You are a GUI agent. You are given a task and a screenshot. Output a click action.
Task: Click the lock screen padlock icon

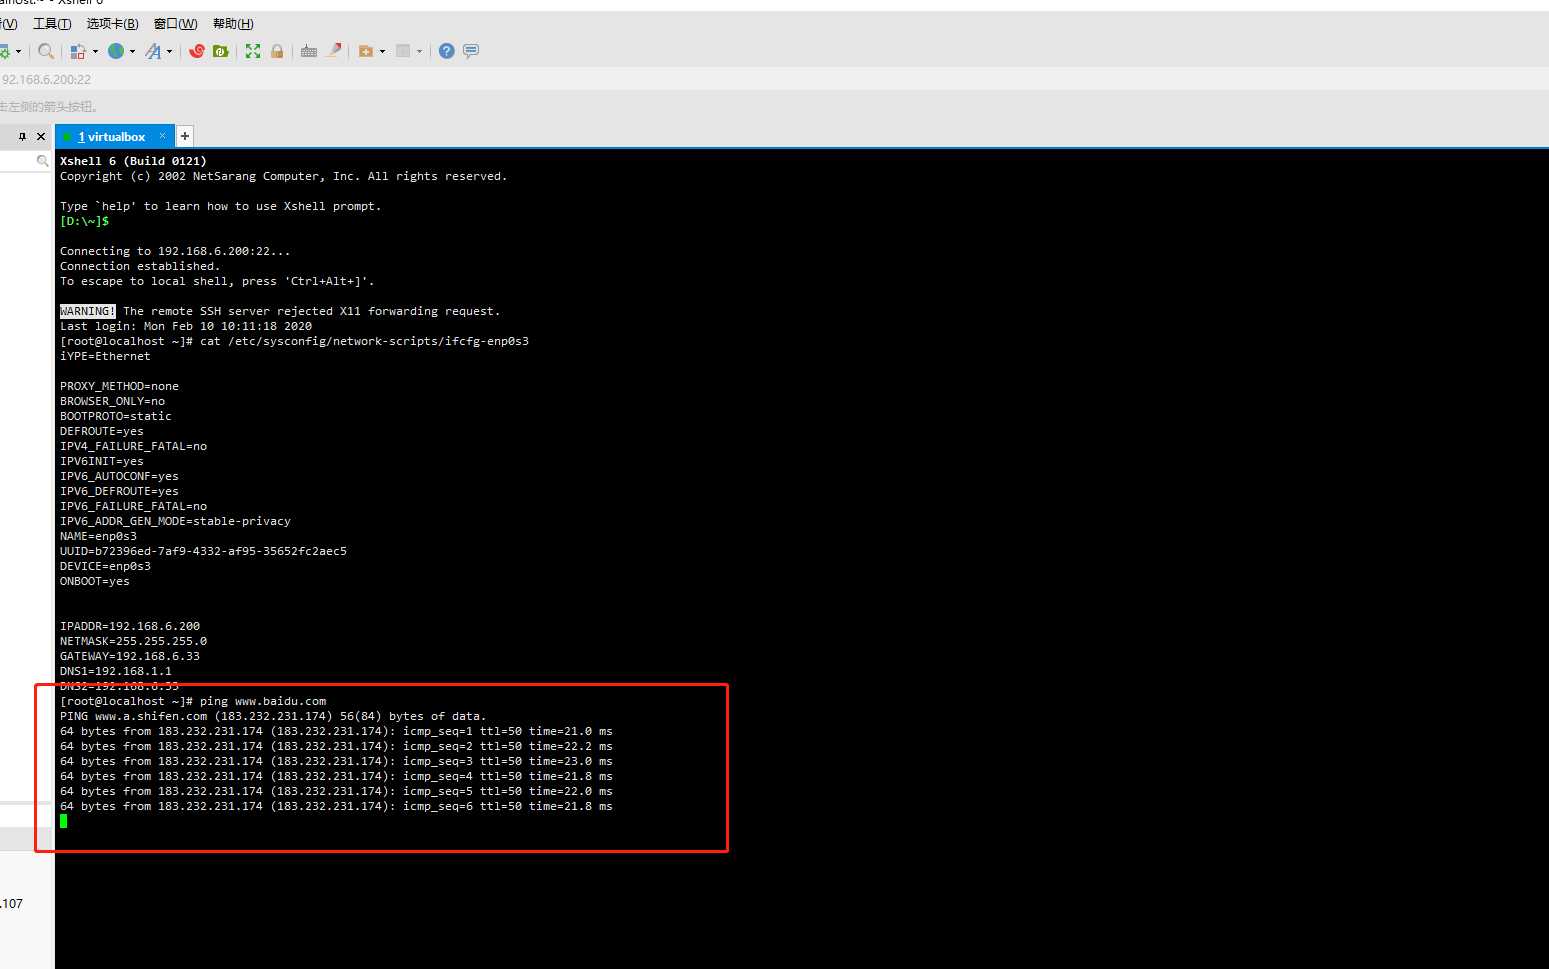click(277, 51)
